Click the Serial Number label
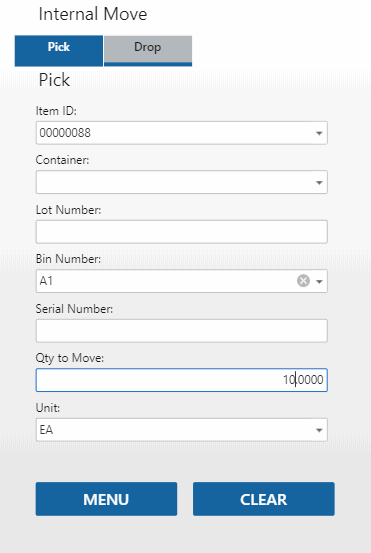Viewport: 371px width, 553px height. point(74,309)
